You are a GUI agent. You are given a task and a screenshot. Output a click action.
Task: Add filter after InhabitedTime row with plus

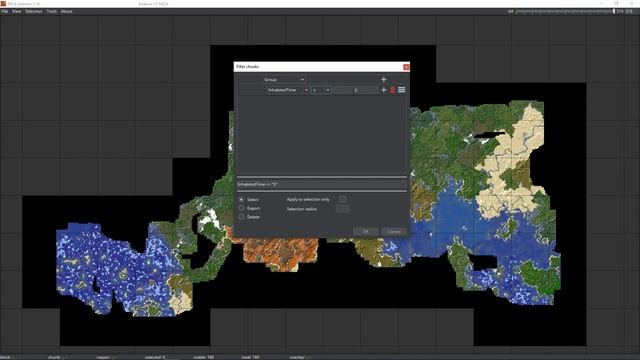pos(383,90)
